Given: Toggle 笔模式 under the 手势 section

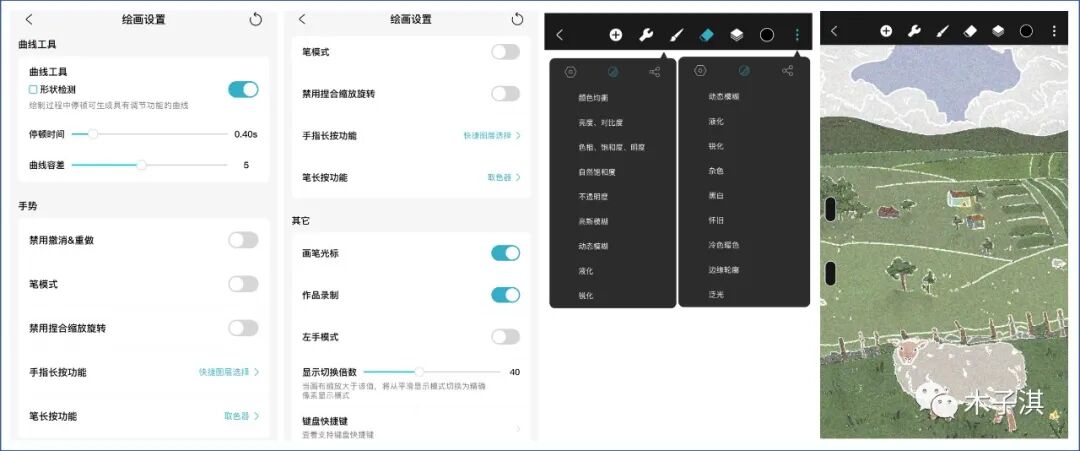Looking at the screenshot, I should tap(243, 284).
